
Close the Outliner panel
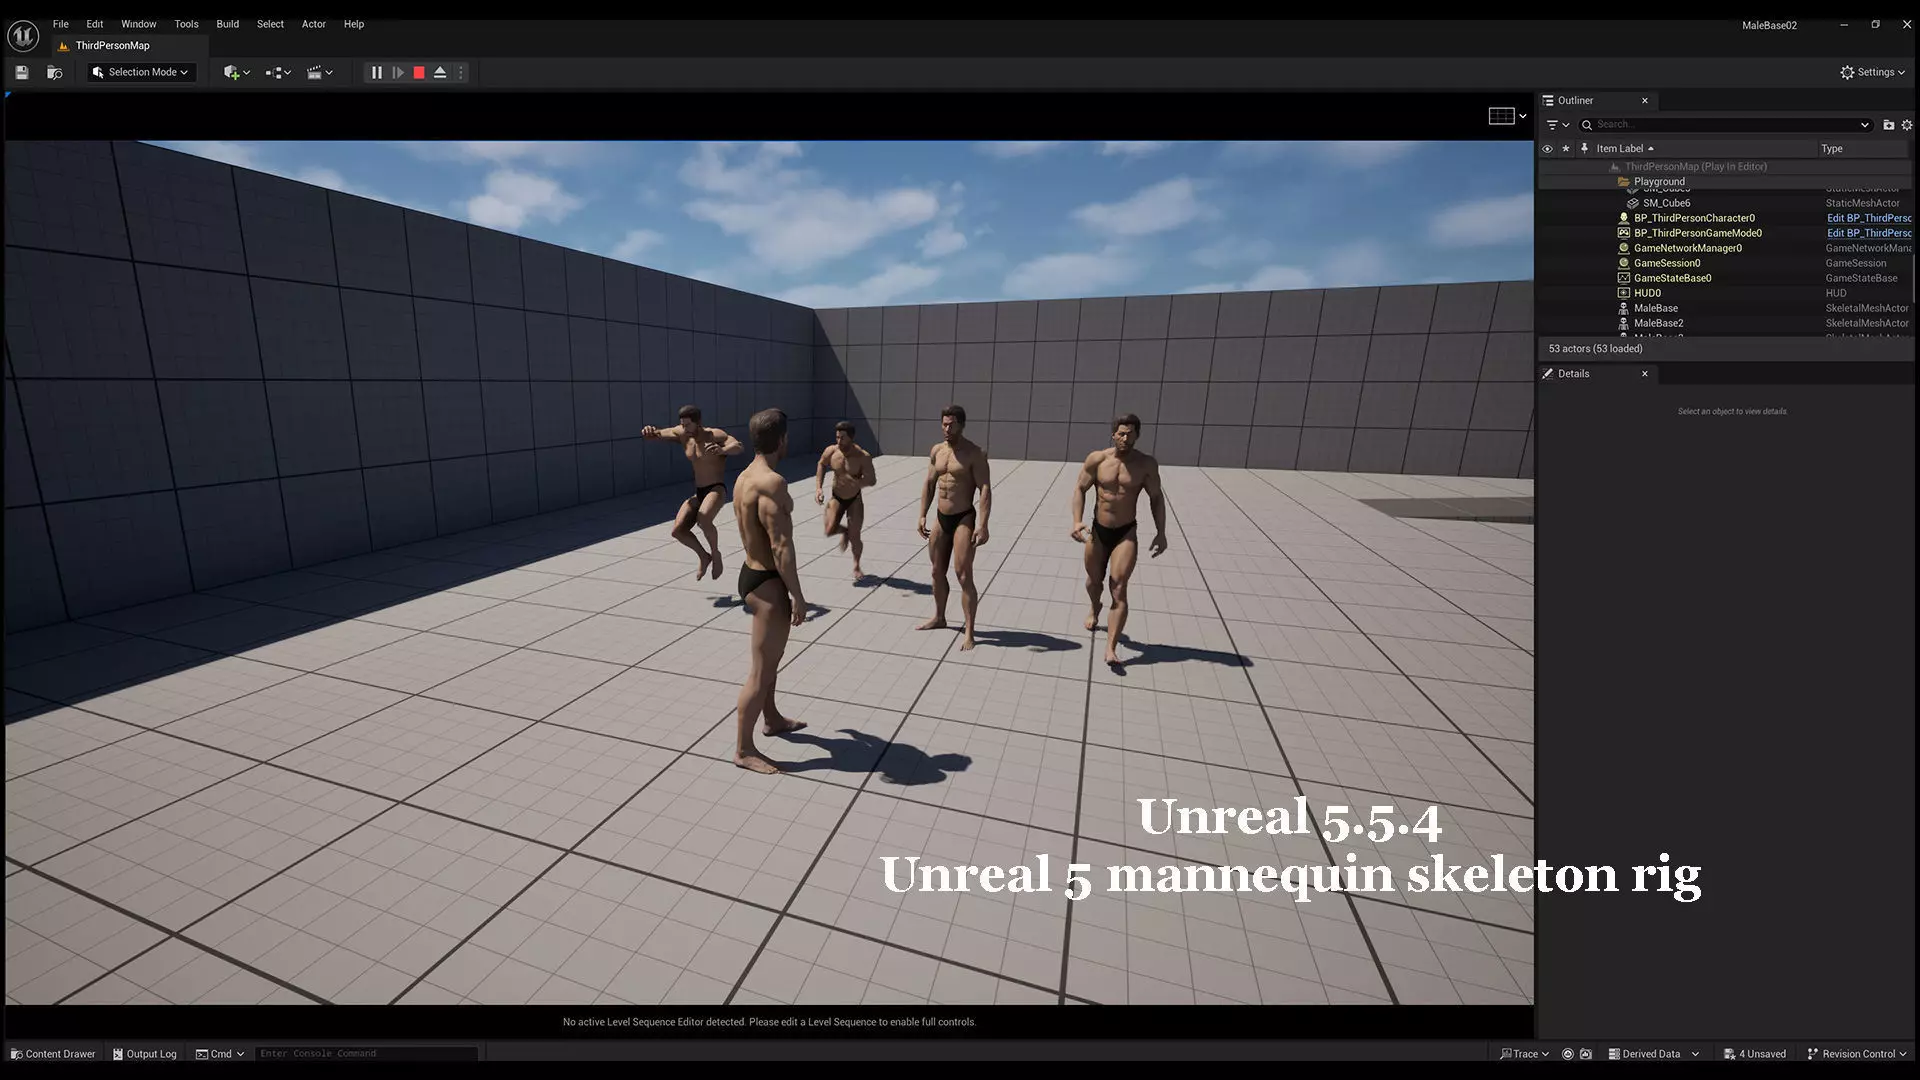click(x=1645, y=100)
